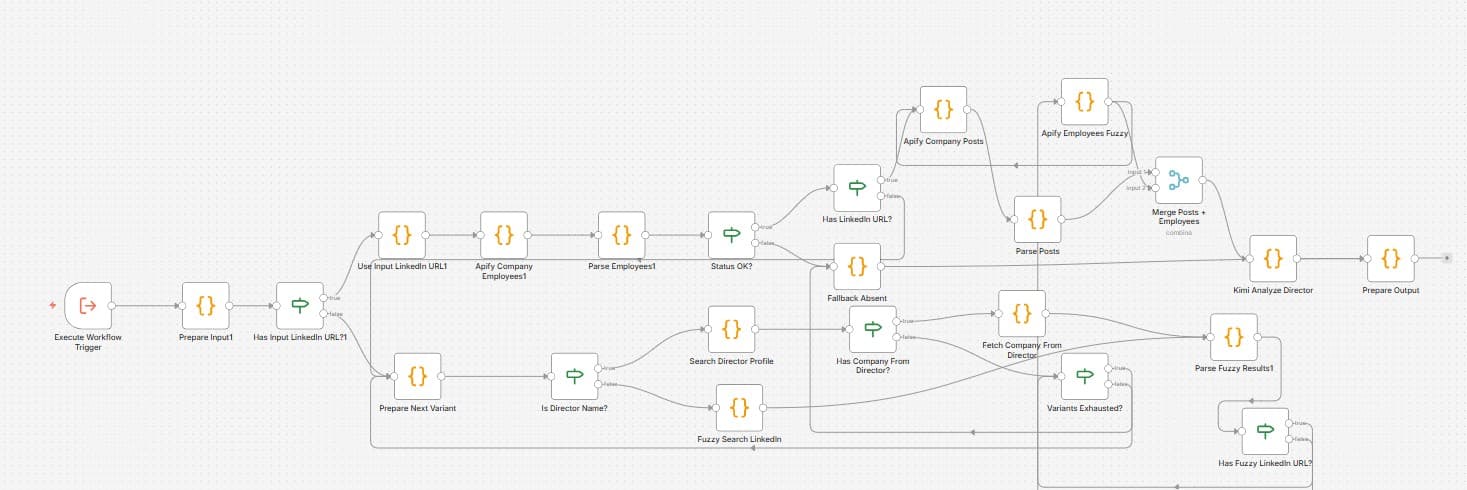Viewport: 1467px width, 490px height.
Task: Select the Has Company From Director? node
Action: click(872, 329)
